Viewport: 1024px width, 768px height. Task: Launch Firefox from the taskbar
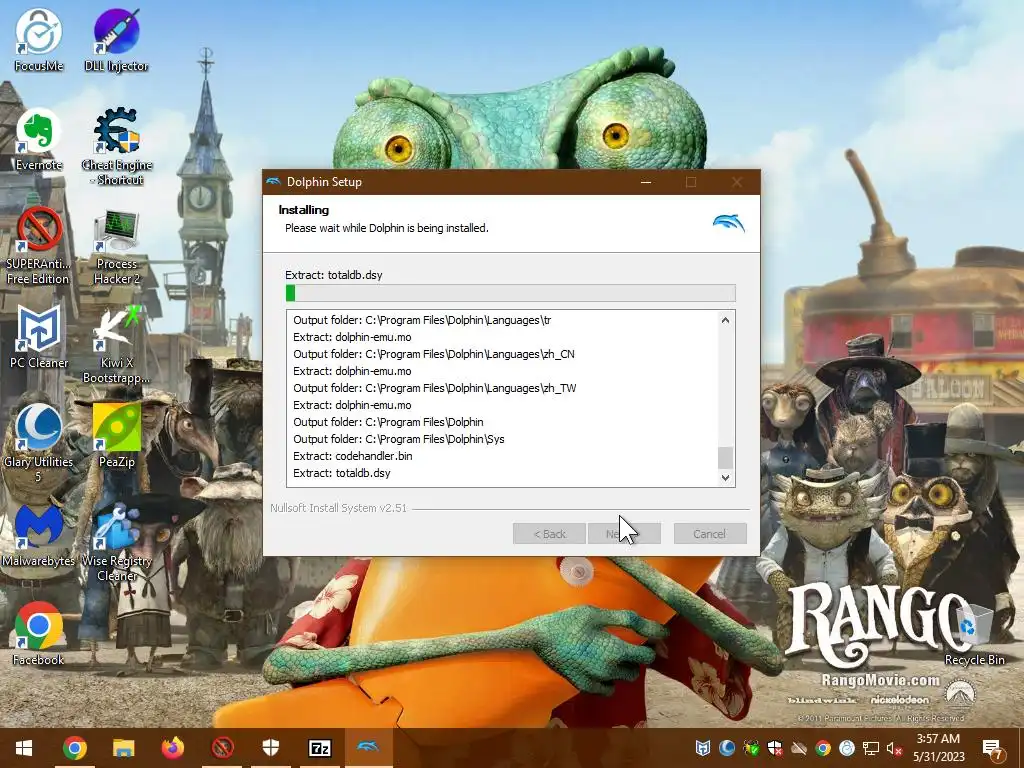(x=172, y=748)
